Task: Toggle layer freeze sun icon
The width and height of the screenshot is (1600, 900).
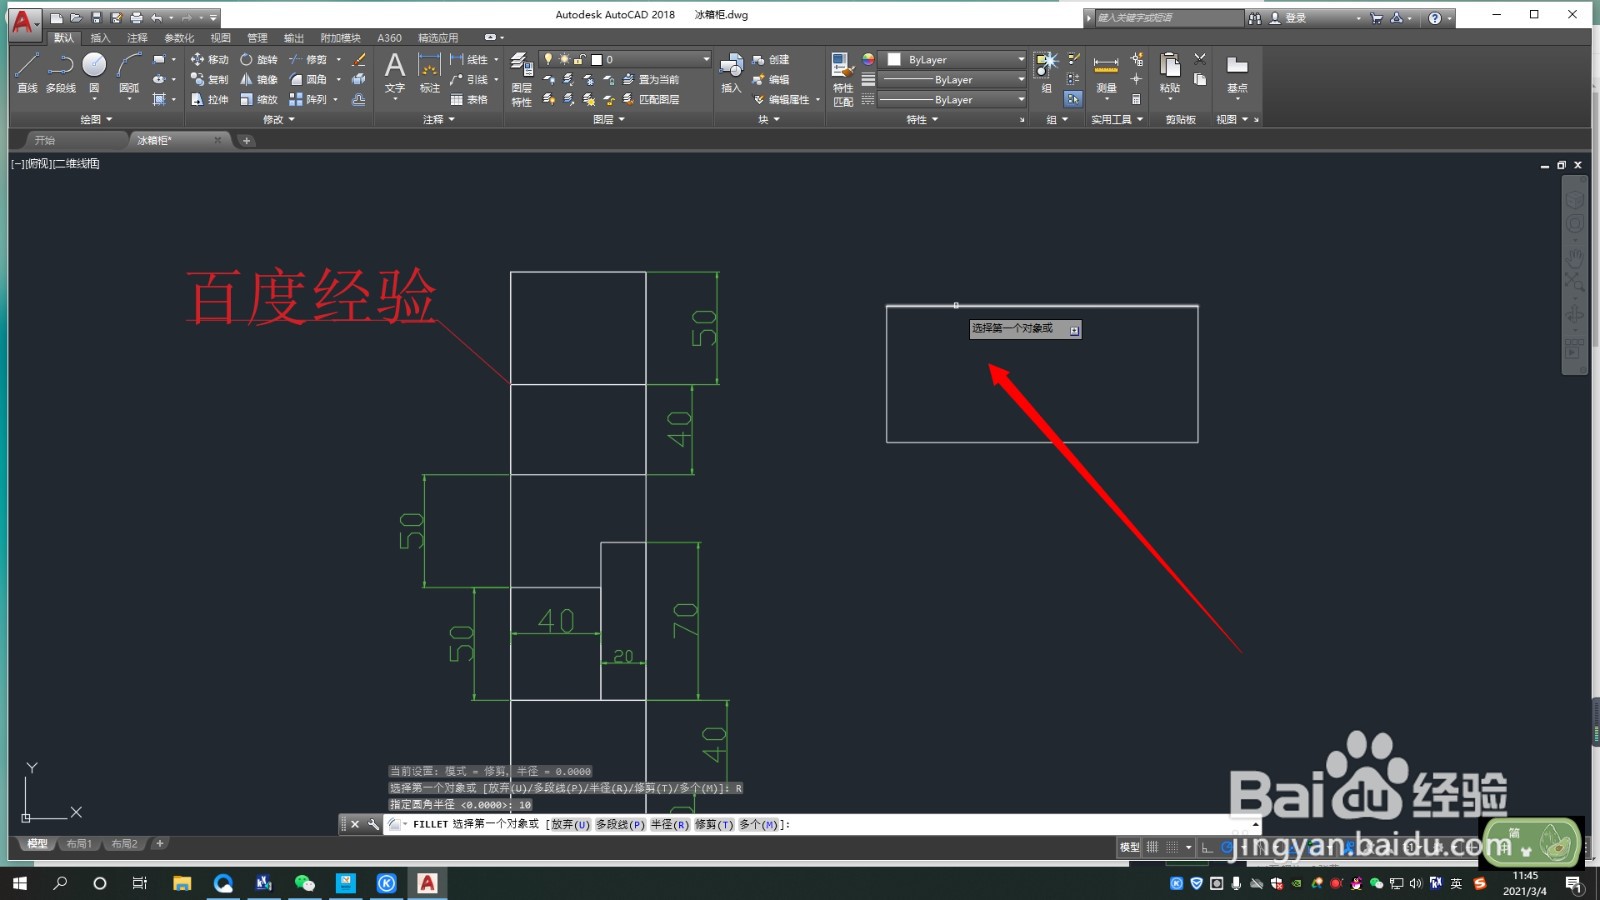Action: coord(564,60)
